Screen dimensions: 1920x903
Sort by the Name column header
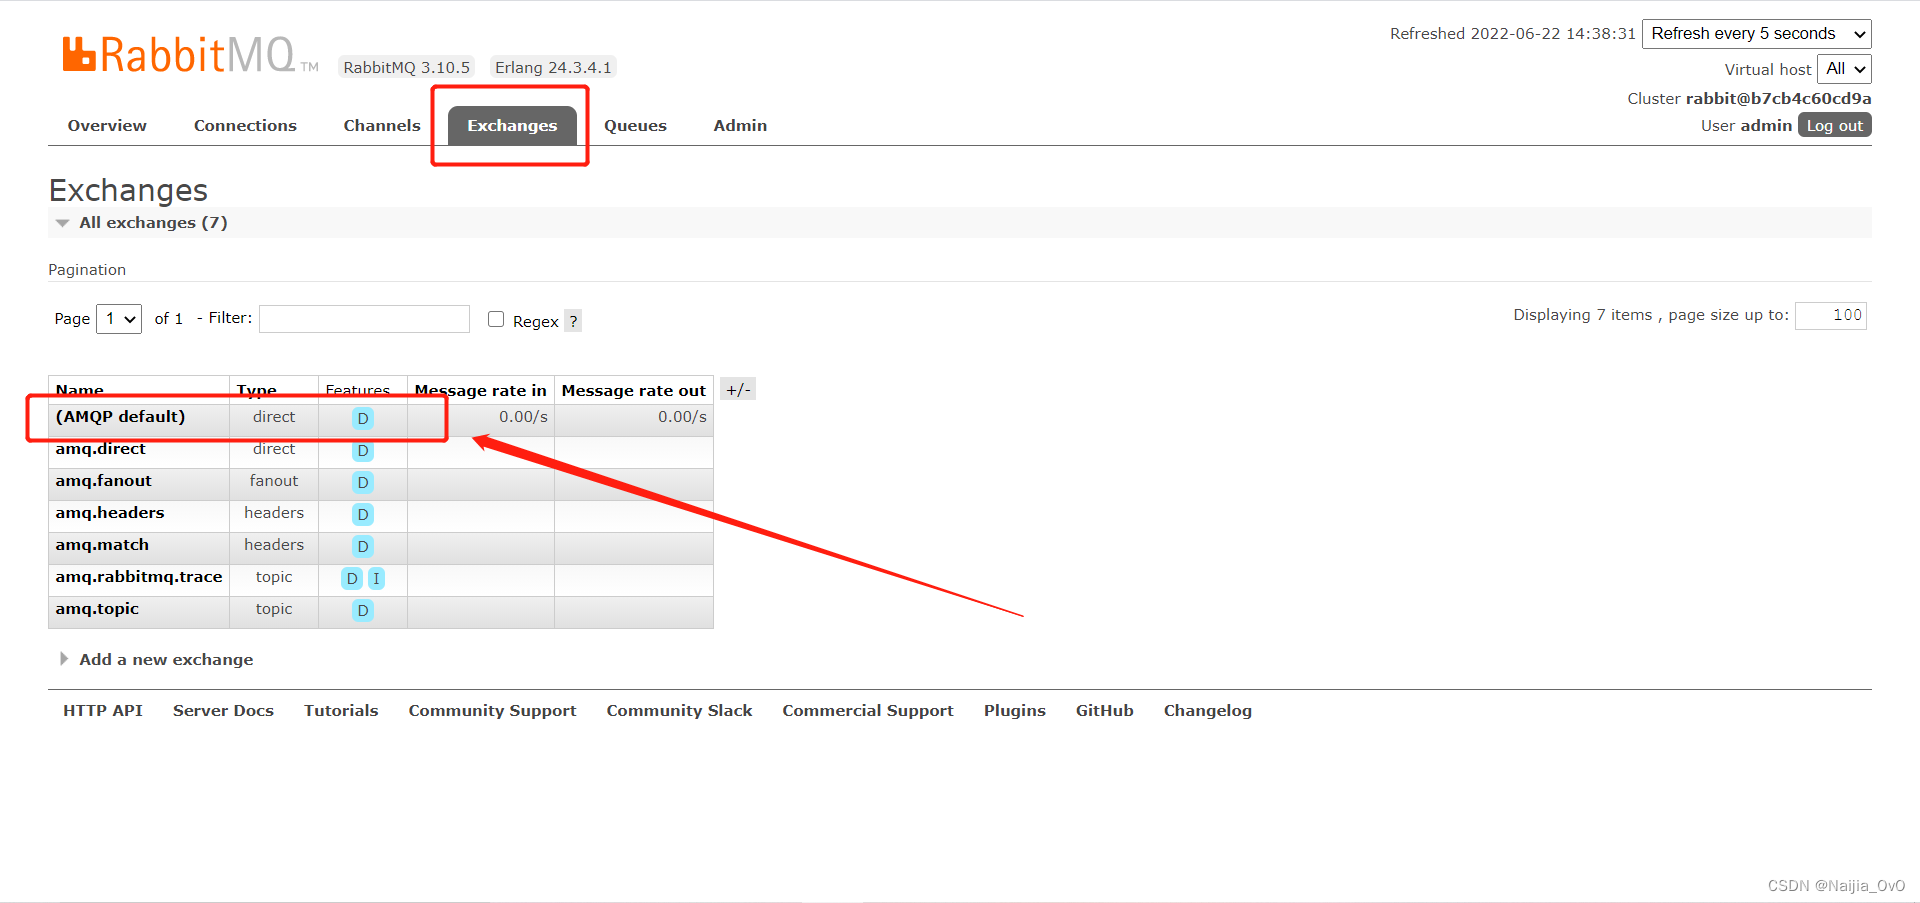point(80,391)
